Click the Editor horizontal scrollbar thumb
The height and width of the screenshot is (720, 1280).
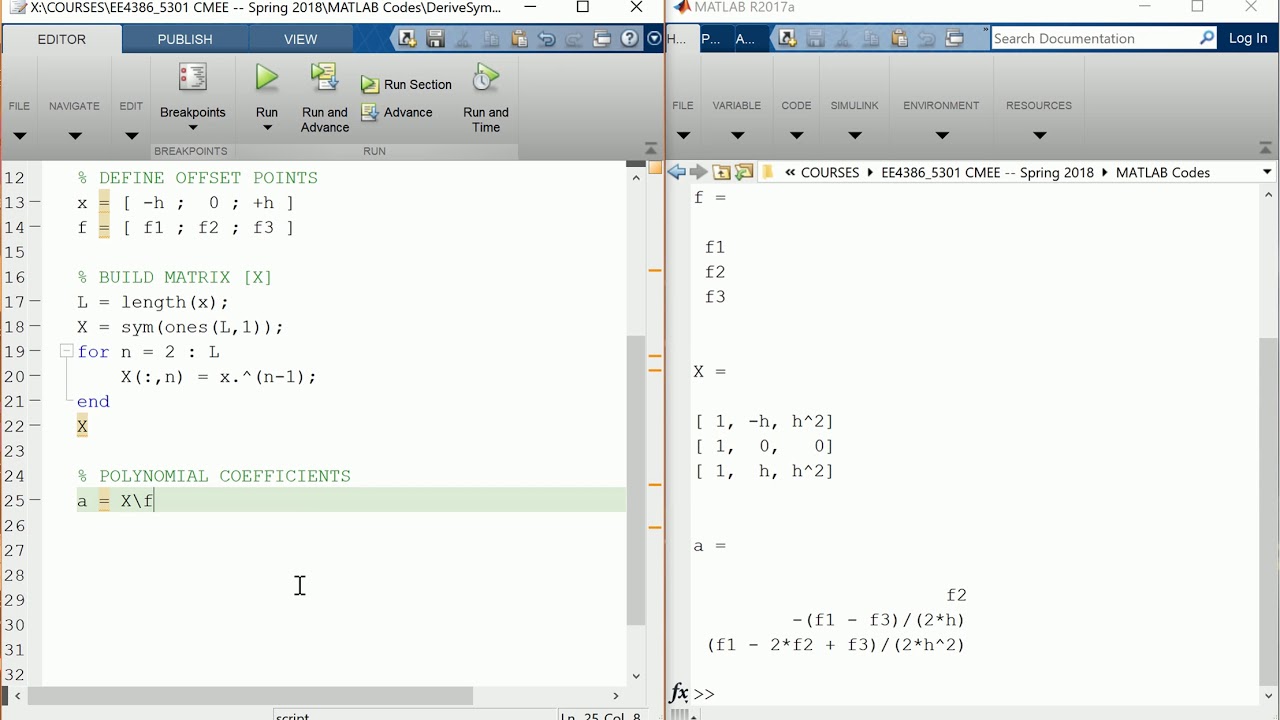250,696
